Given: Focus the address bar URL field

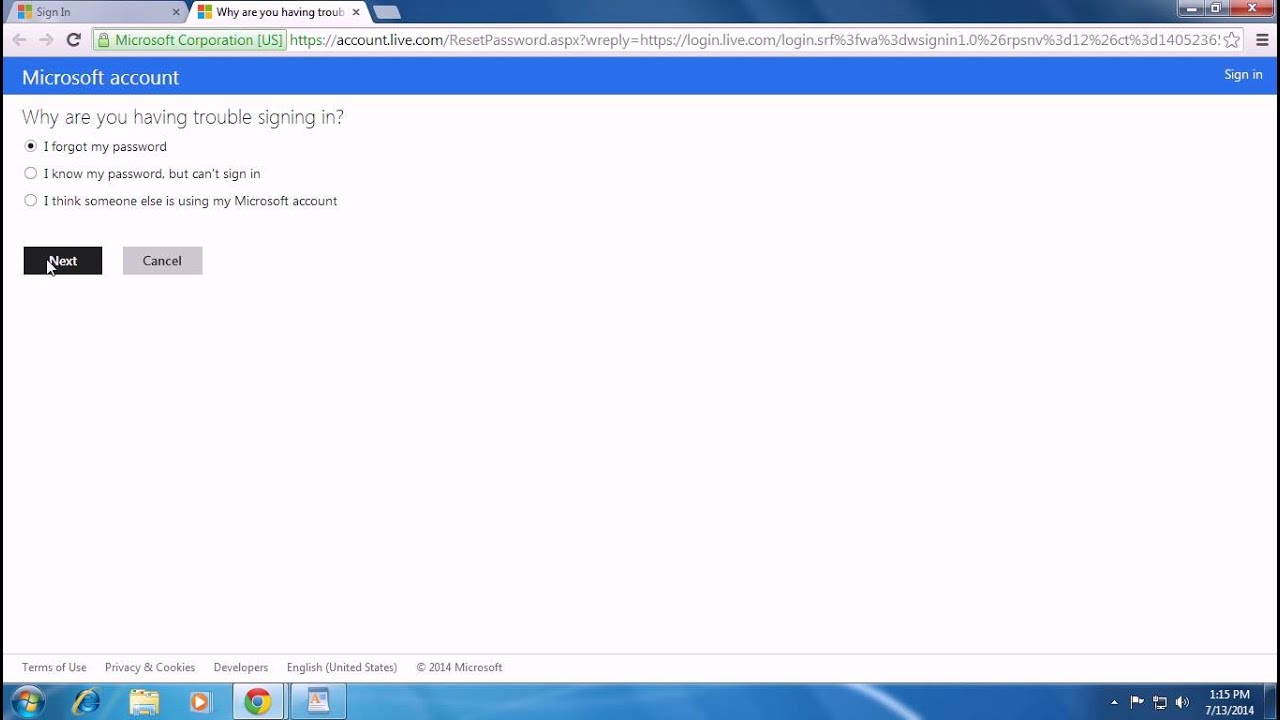Looking at the screenshot, I should tap(754, 40).
